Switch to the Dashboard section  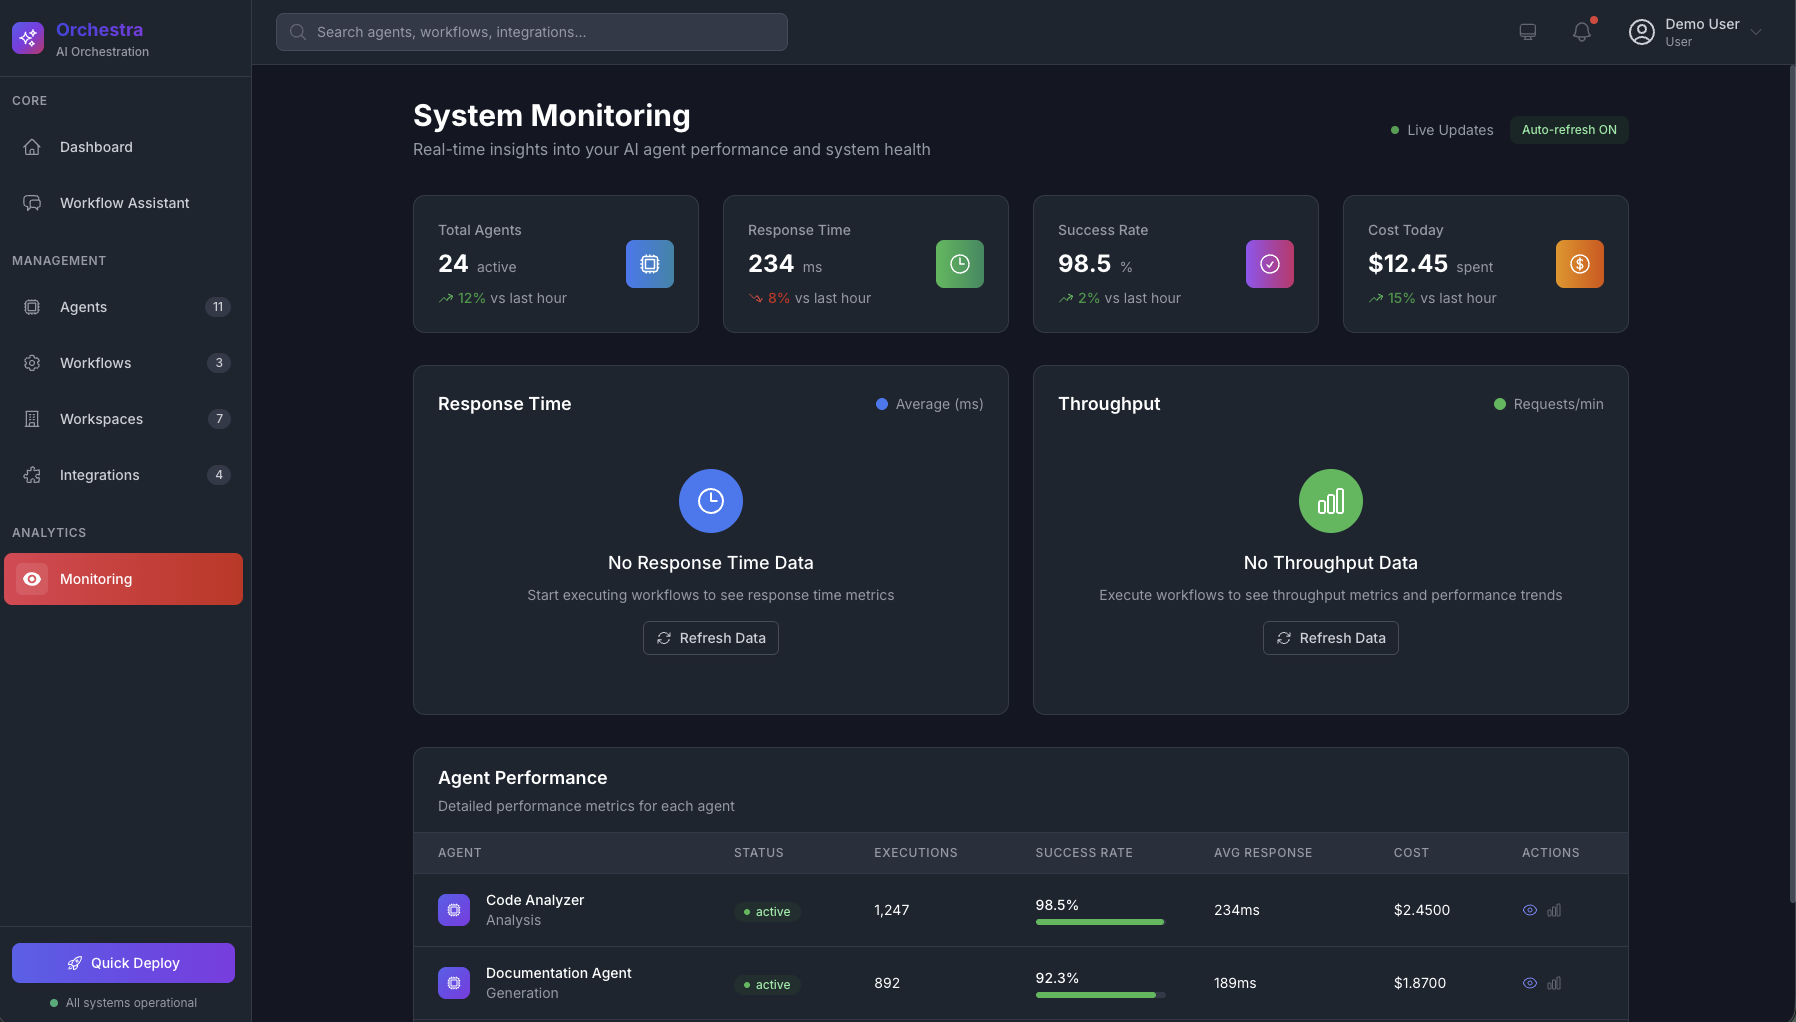coord(96,147)
